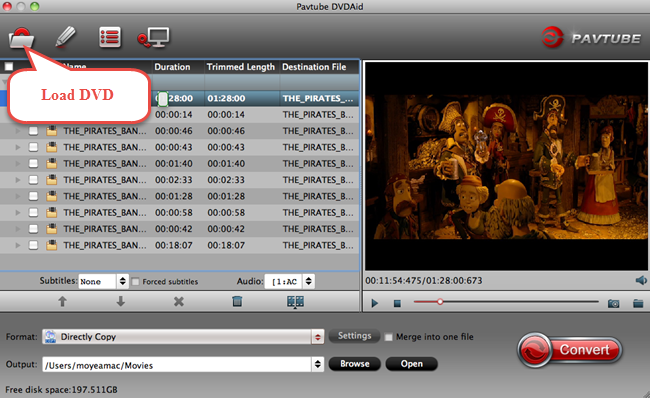Expand the title row with duration 00:01:28
Image resolution: width=650 pixels, height=398 pixels.
click(x=18, y=196)
